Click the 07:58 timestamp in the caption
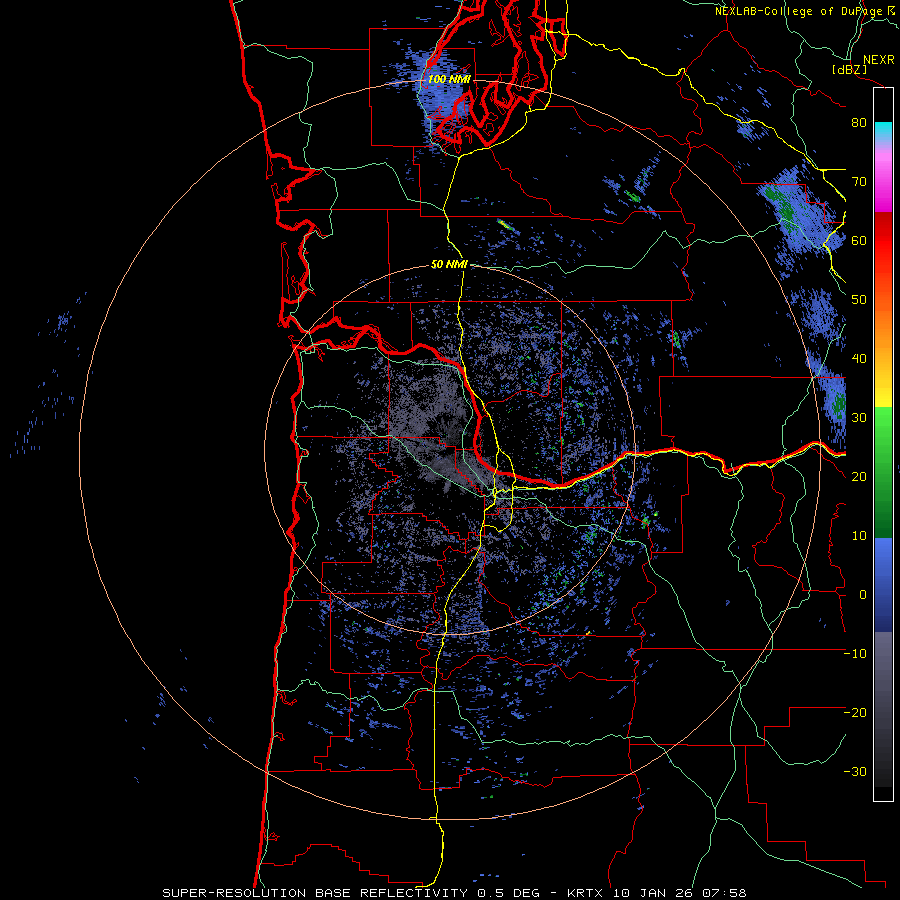Image resolution: width=900 pixels, height=900 pixels. pos(726,893)
